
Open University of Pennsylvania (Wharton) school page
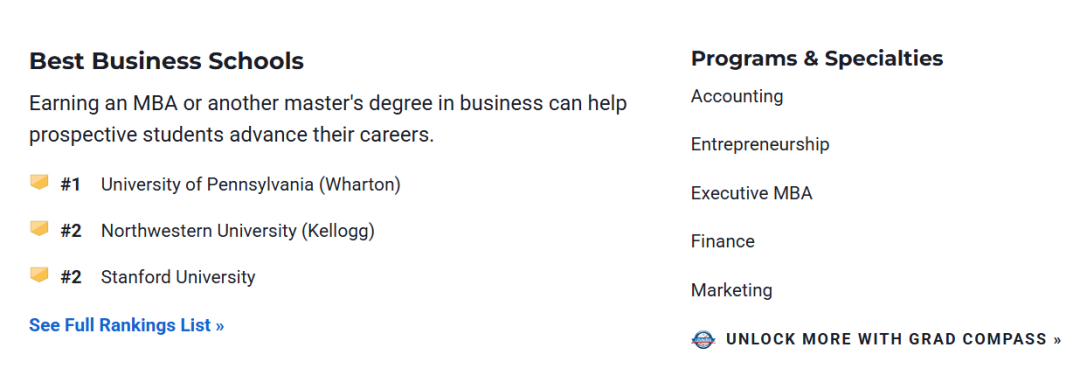(251, 185)
